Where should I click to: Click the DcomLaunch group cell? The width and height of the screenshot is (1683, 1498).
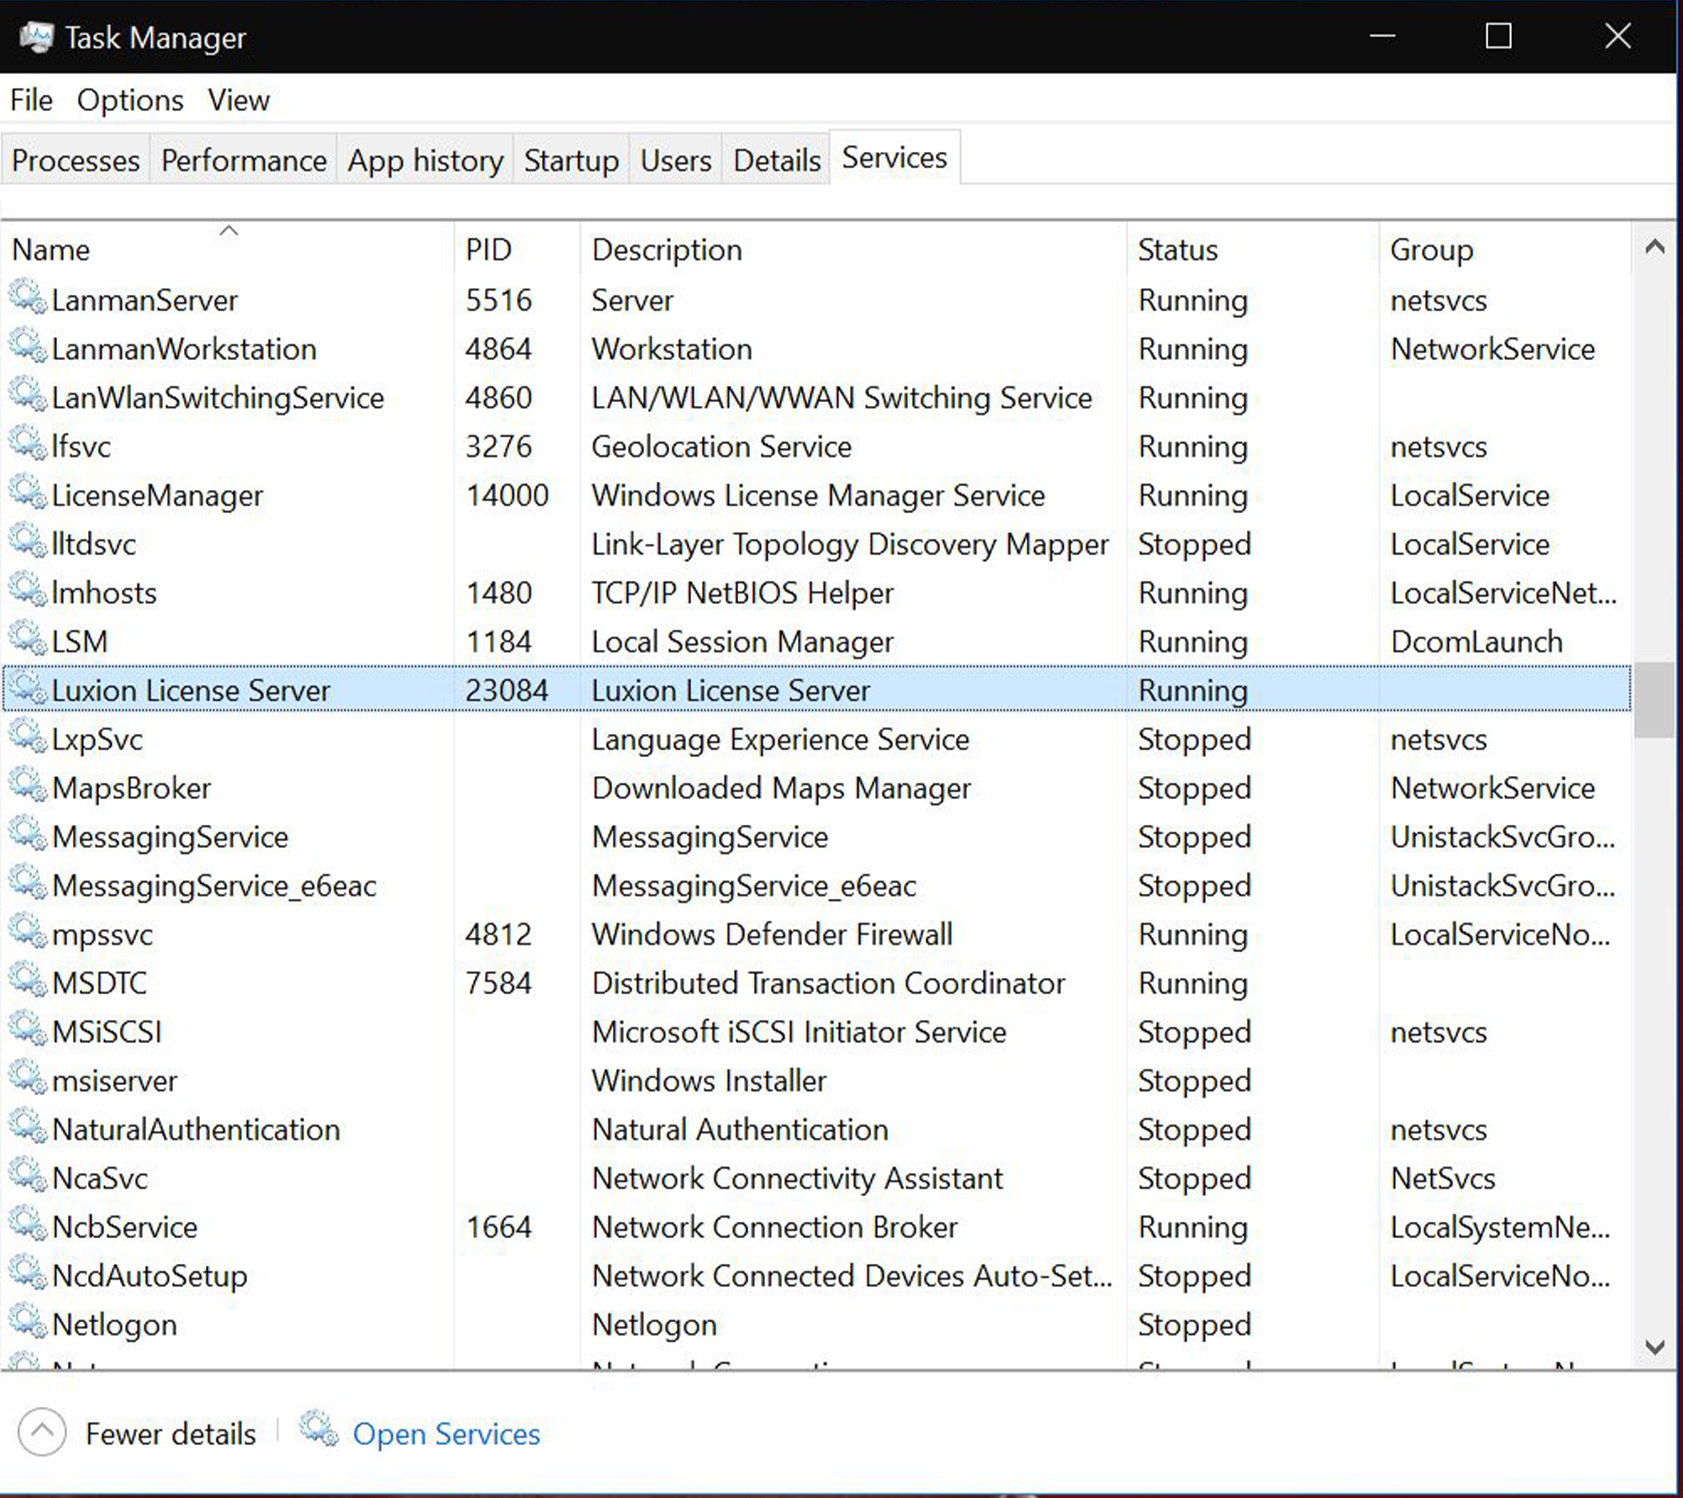1476,641
